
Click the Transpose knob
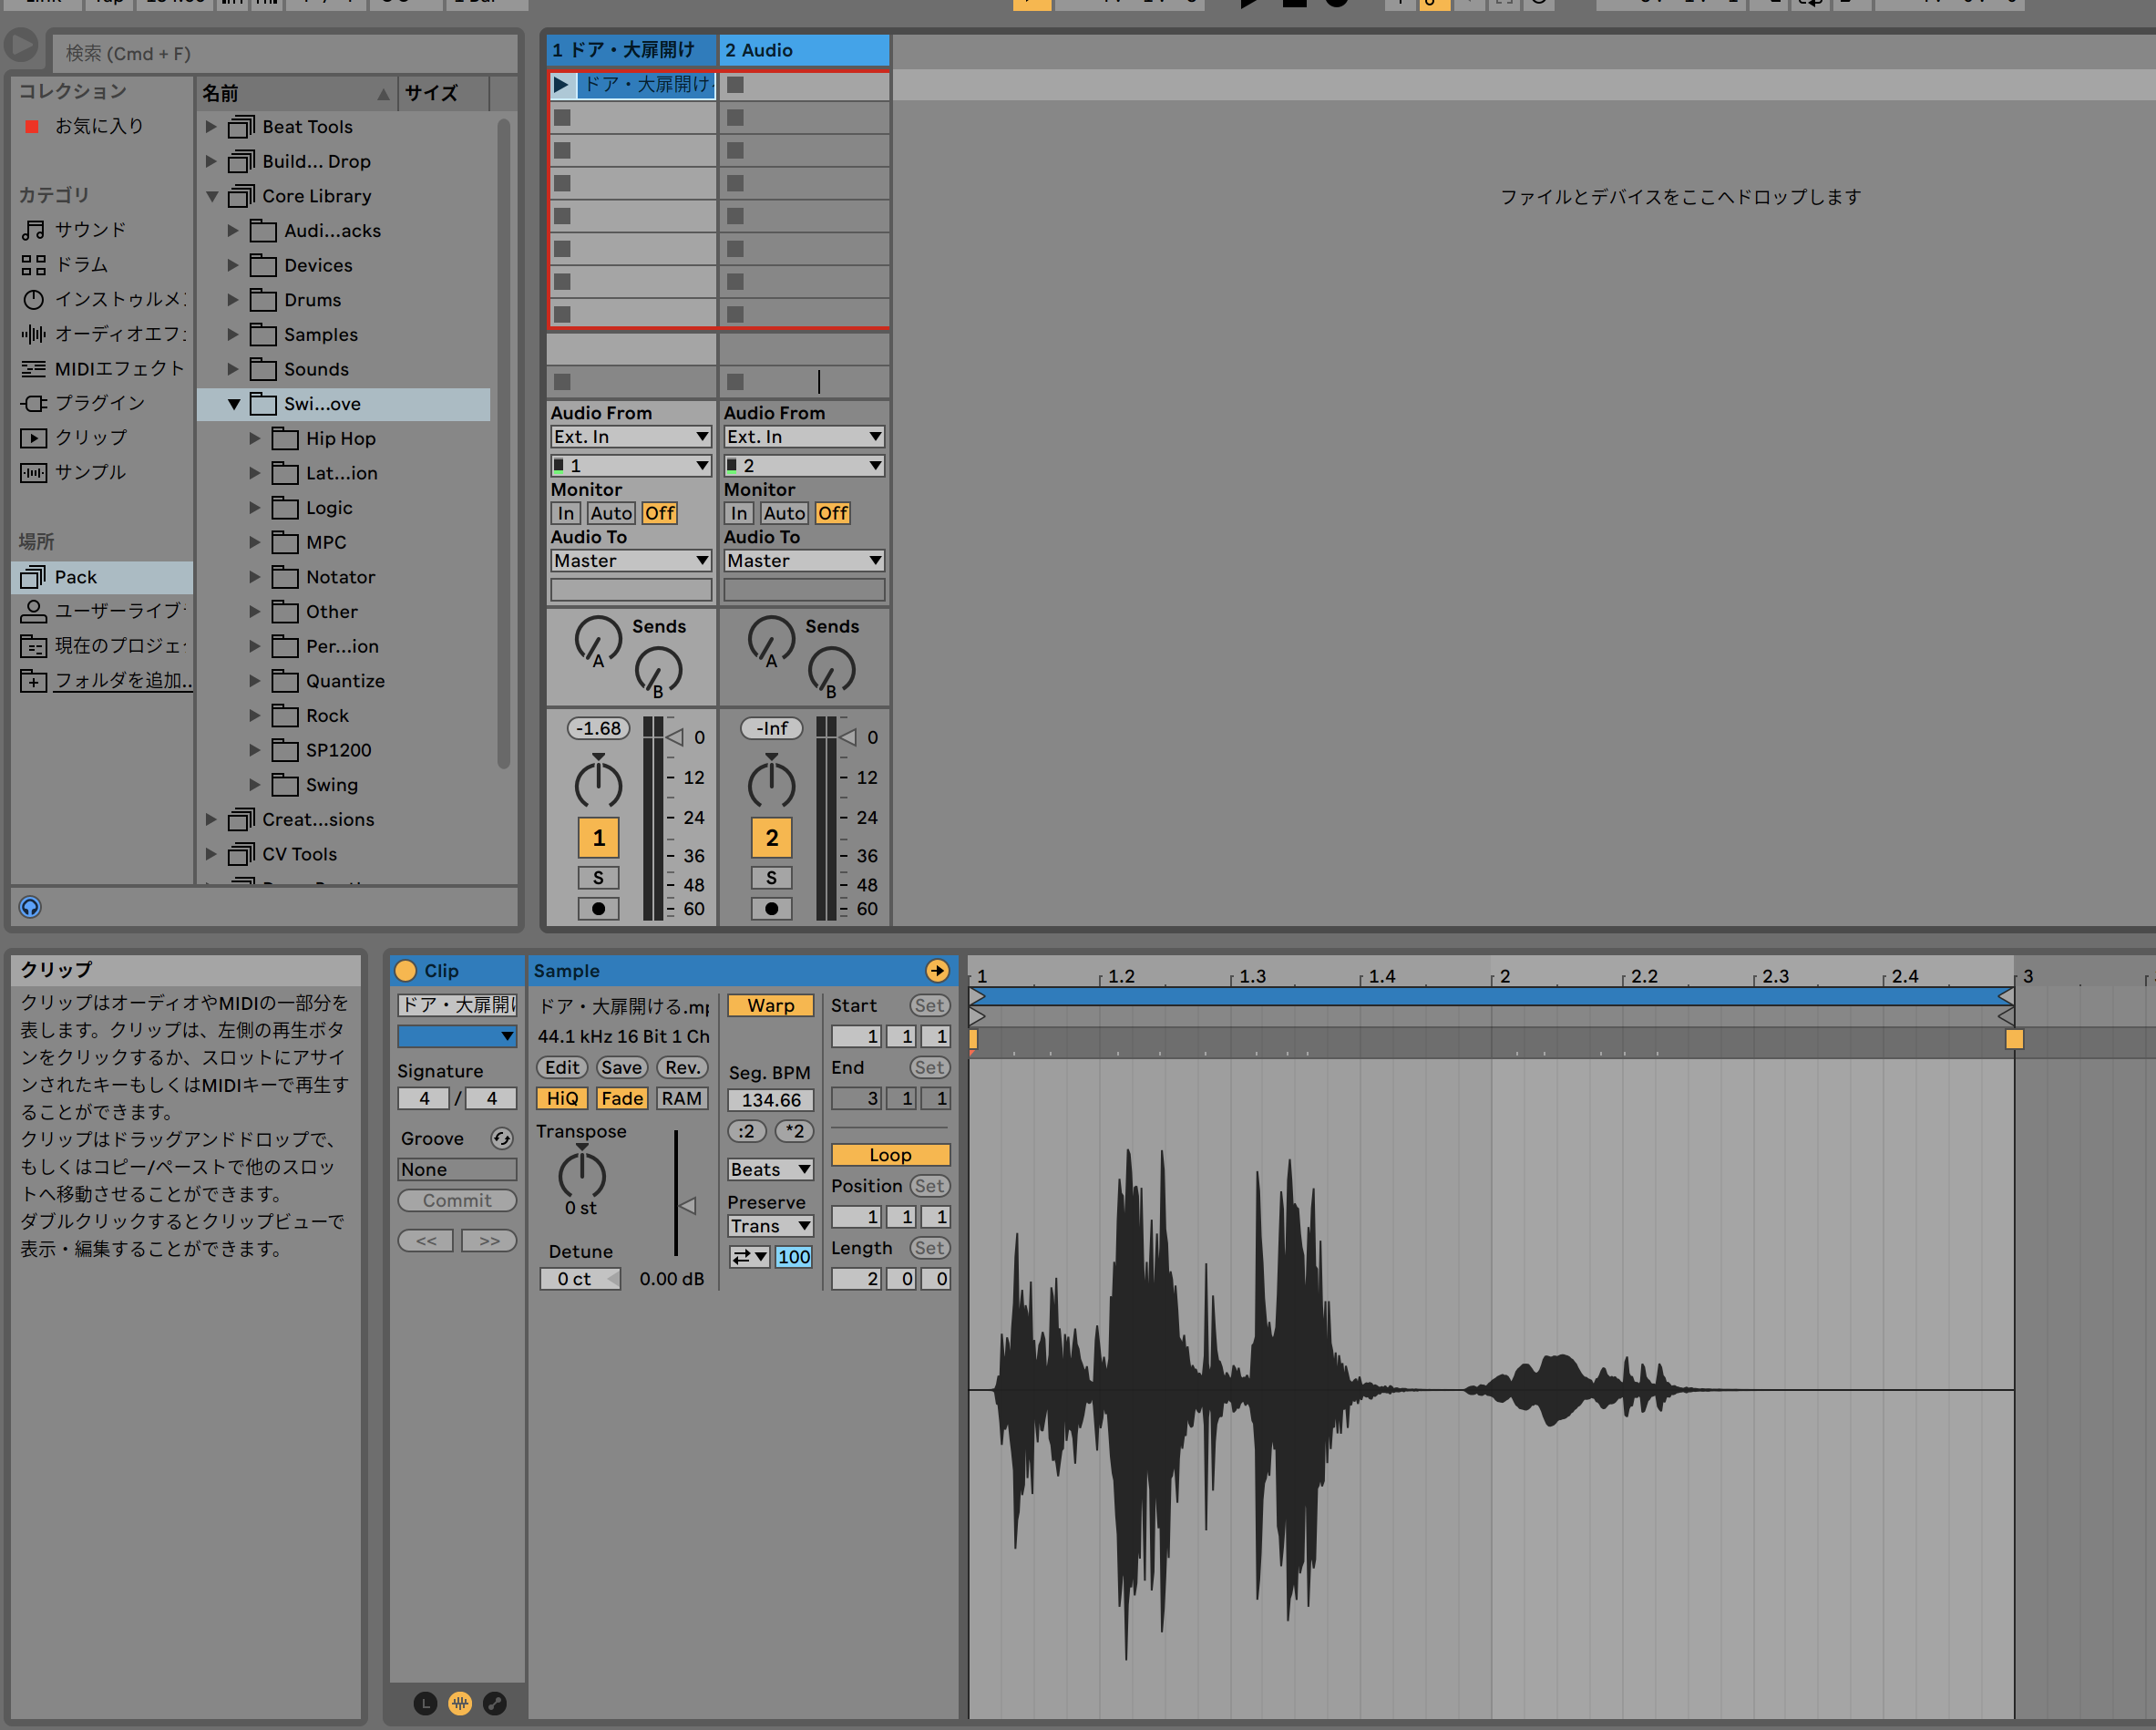pyautogui.click(x=581, y=1173)
